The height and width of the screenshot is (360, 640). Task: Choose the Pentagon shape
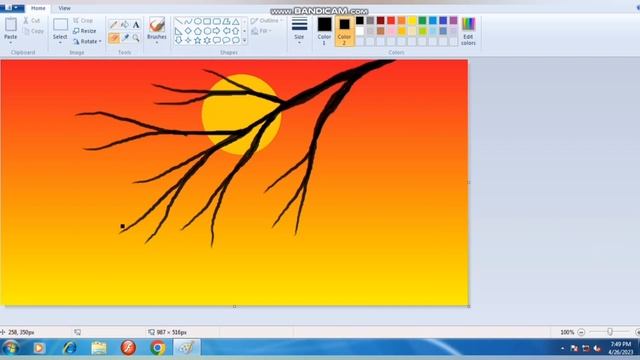198,31
